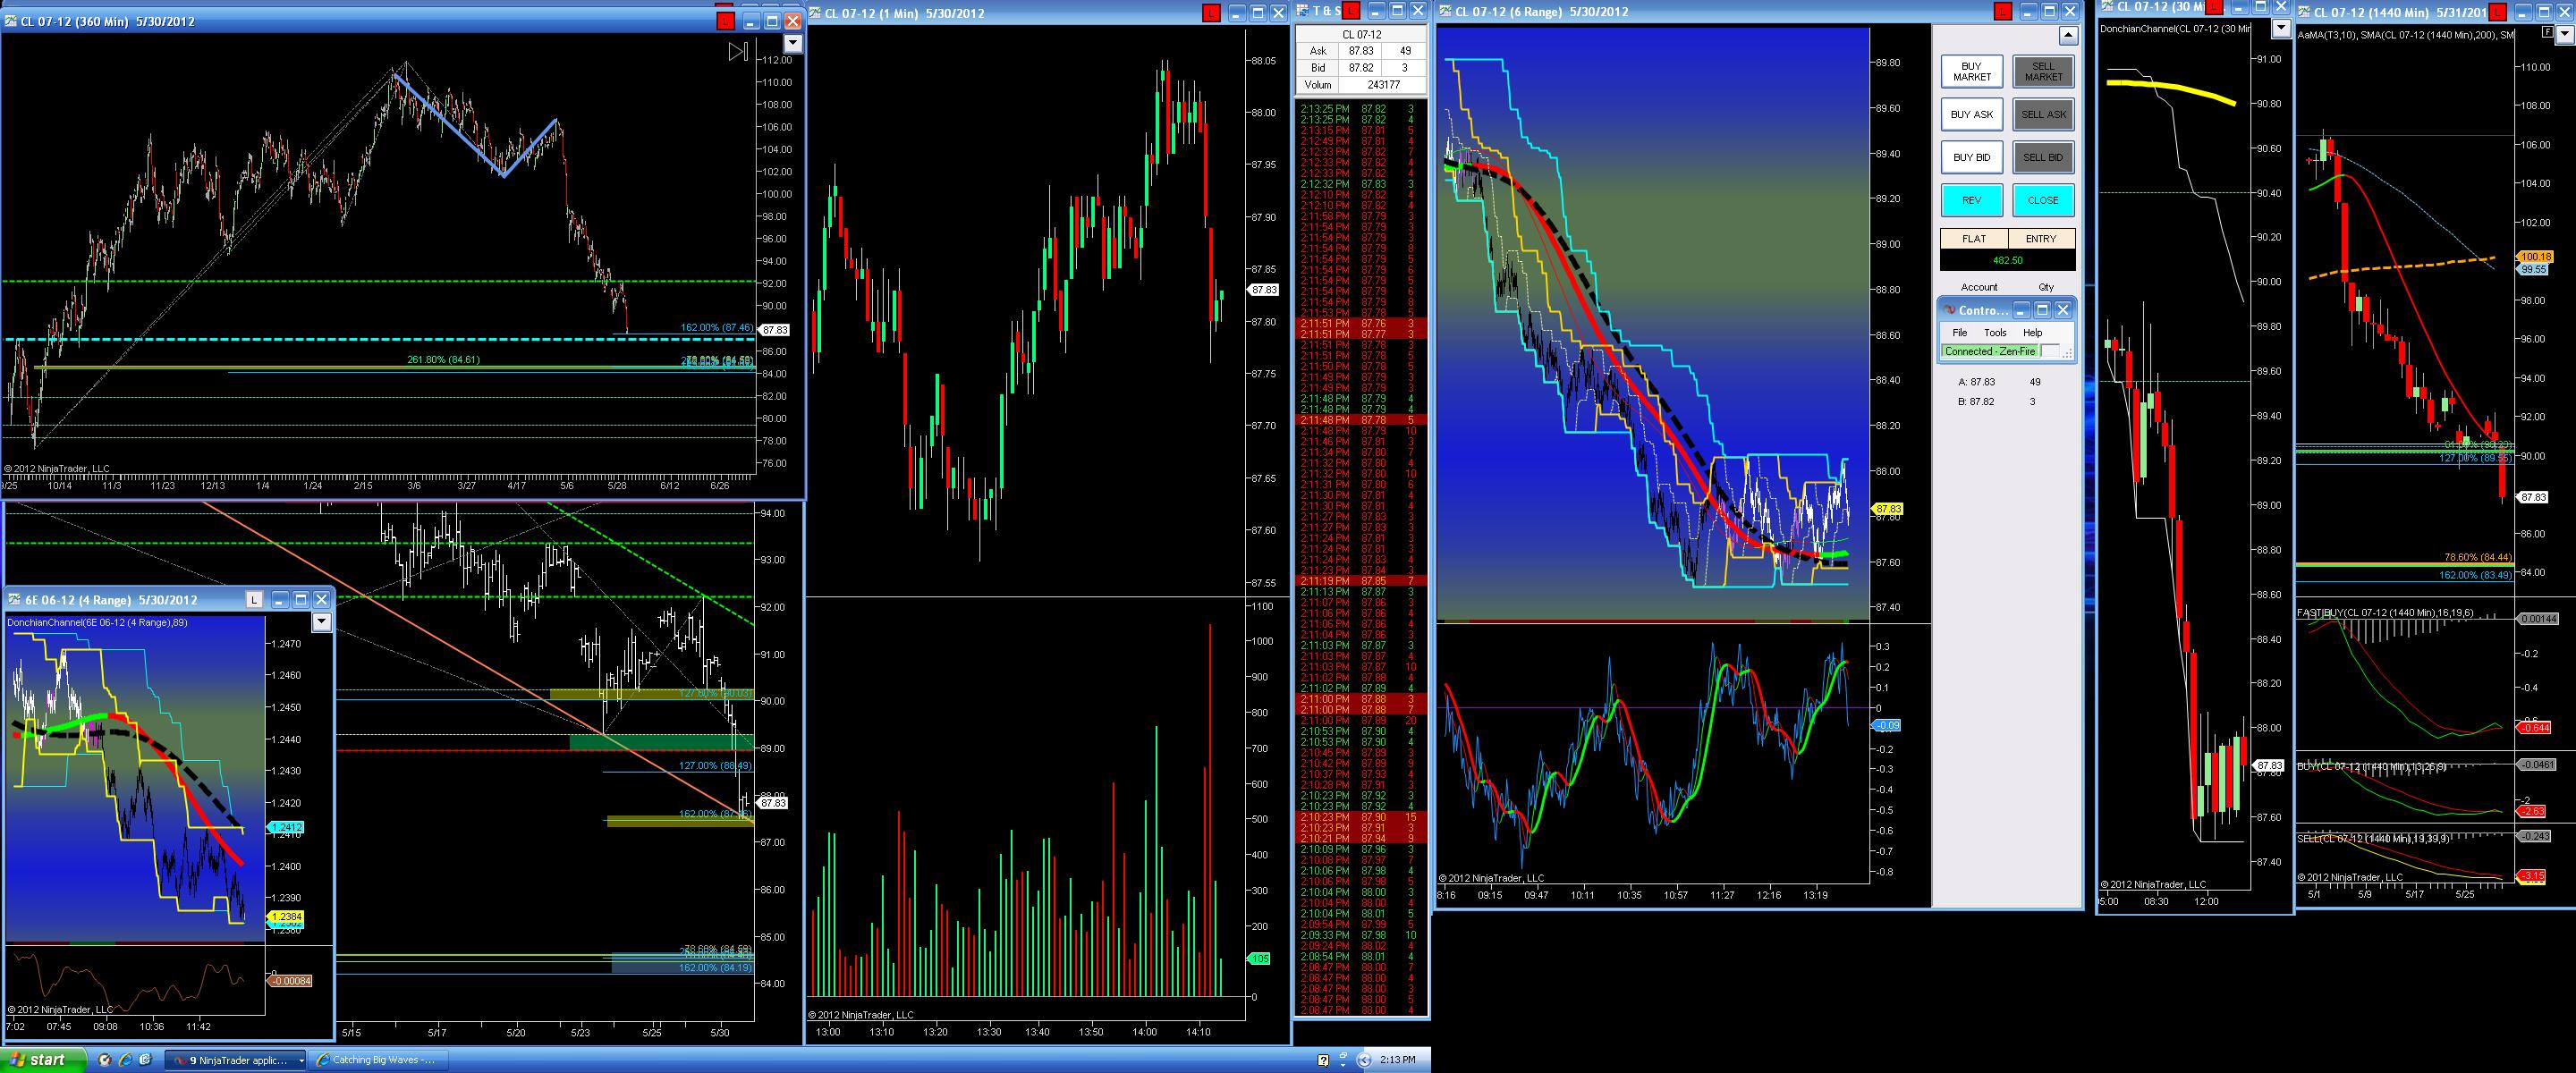Launch Internet Explorer from quick launch
The height and width of the screenshot is (1073, 2576).
pos(125,1060)
